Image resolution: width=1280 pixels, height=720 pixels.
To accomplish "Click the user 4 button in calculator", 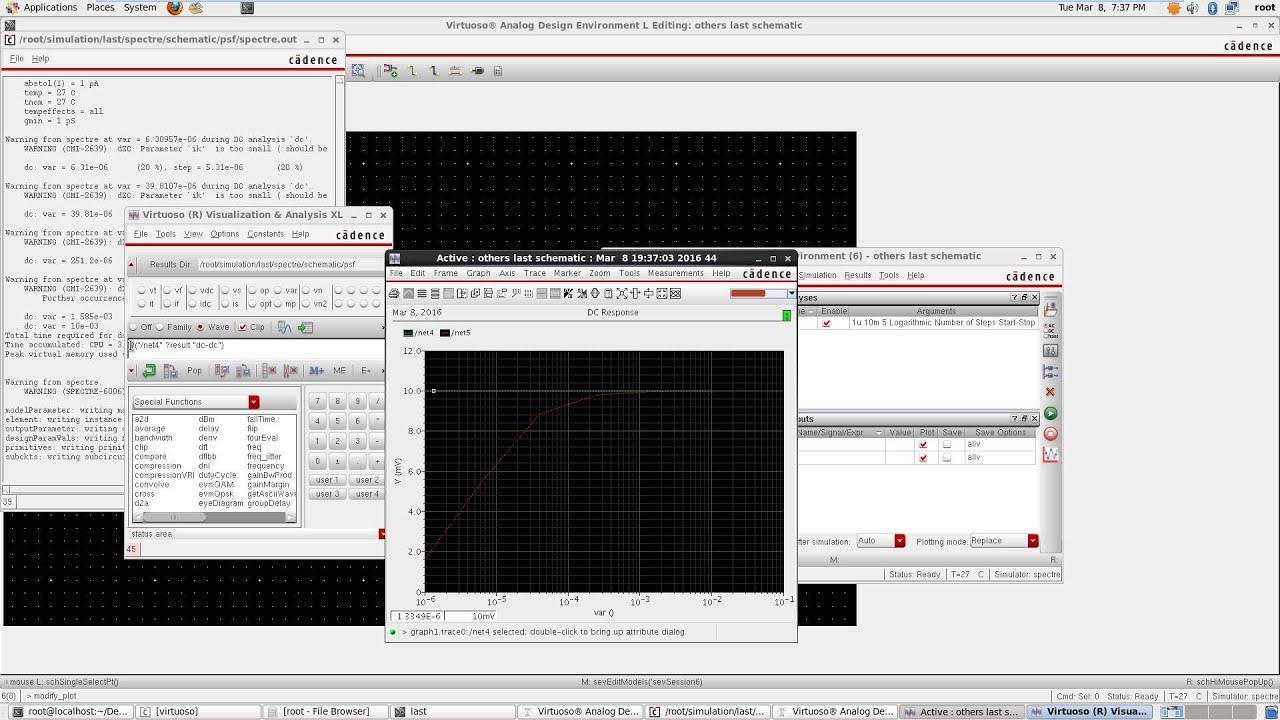I will pos(367,494).
